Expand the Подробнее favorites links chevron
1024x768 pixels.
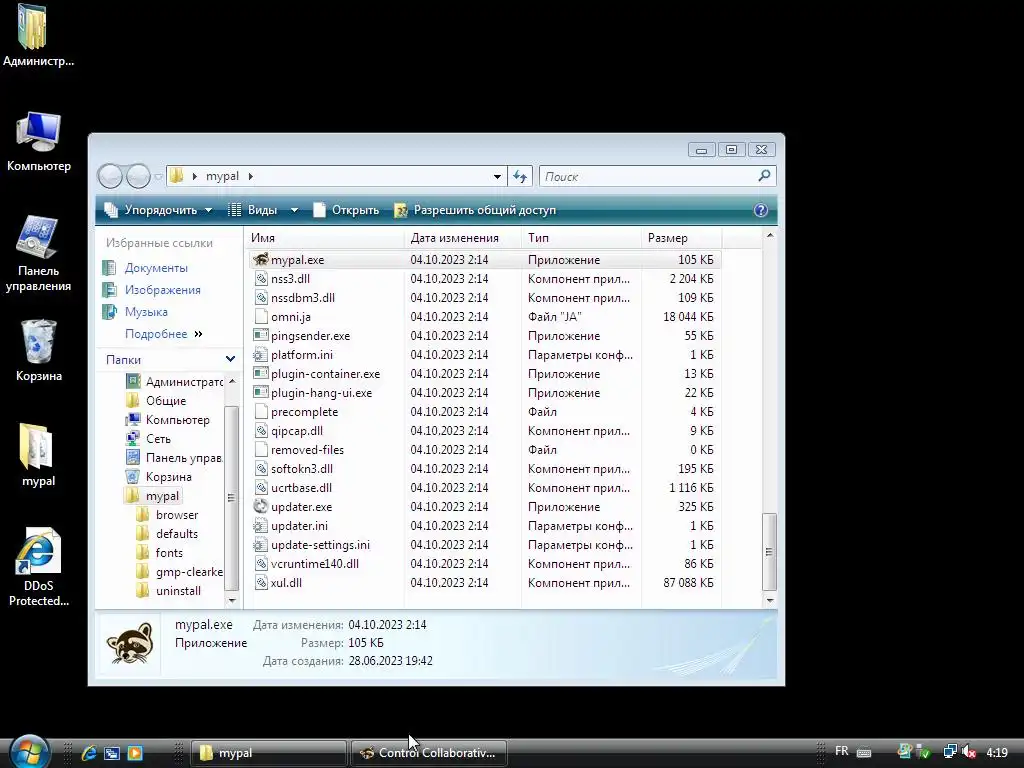pos(198,334)
